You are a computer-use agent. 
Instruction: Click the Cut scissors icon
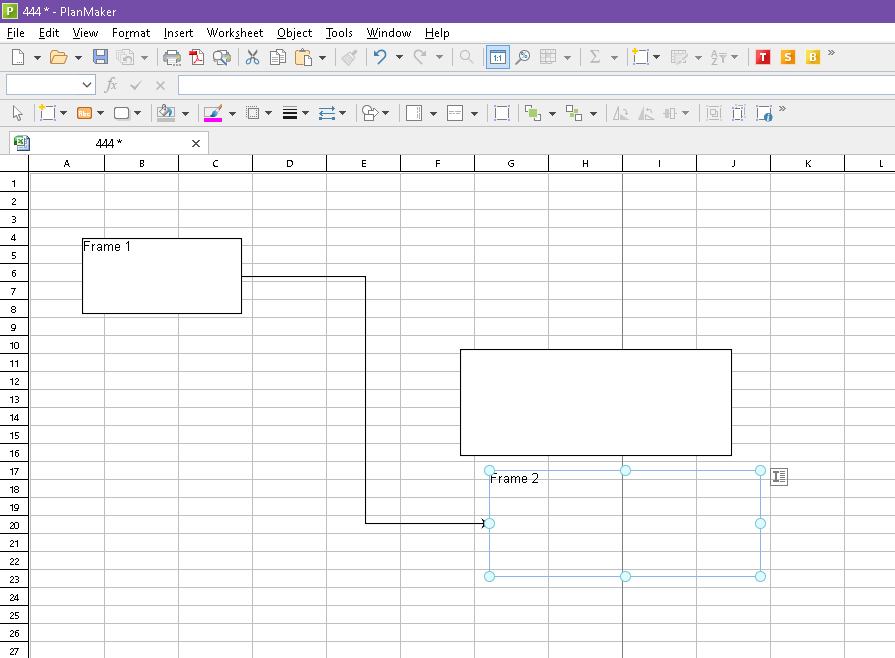click(252, 57)
